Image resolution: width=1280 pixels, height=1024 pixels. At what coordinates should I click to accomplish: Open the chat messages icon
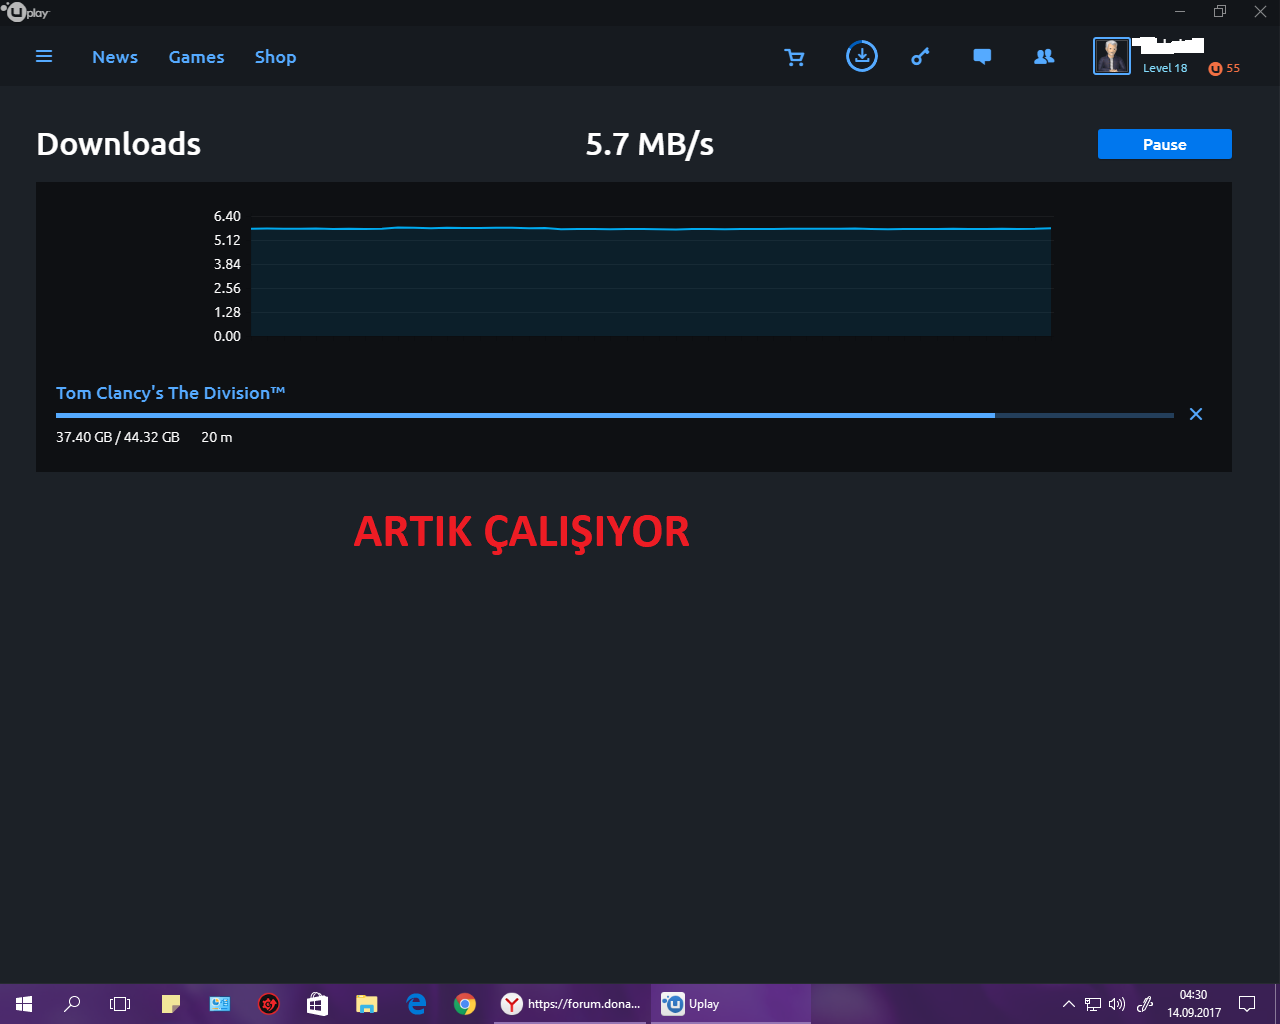point(982,57)
